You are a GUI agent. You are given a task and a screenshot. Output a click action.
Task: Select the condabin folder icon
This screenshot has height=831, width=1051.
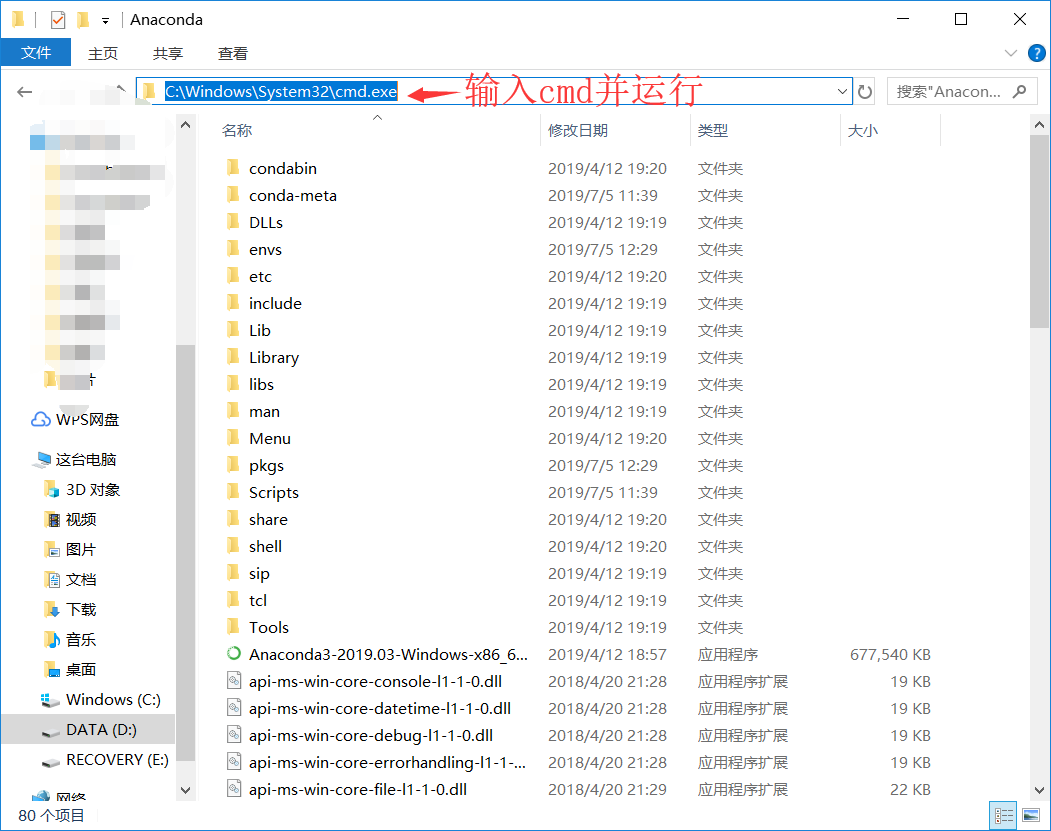233,168
